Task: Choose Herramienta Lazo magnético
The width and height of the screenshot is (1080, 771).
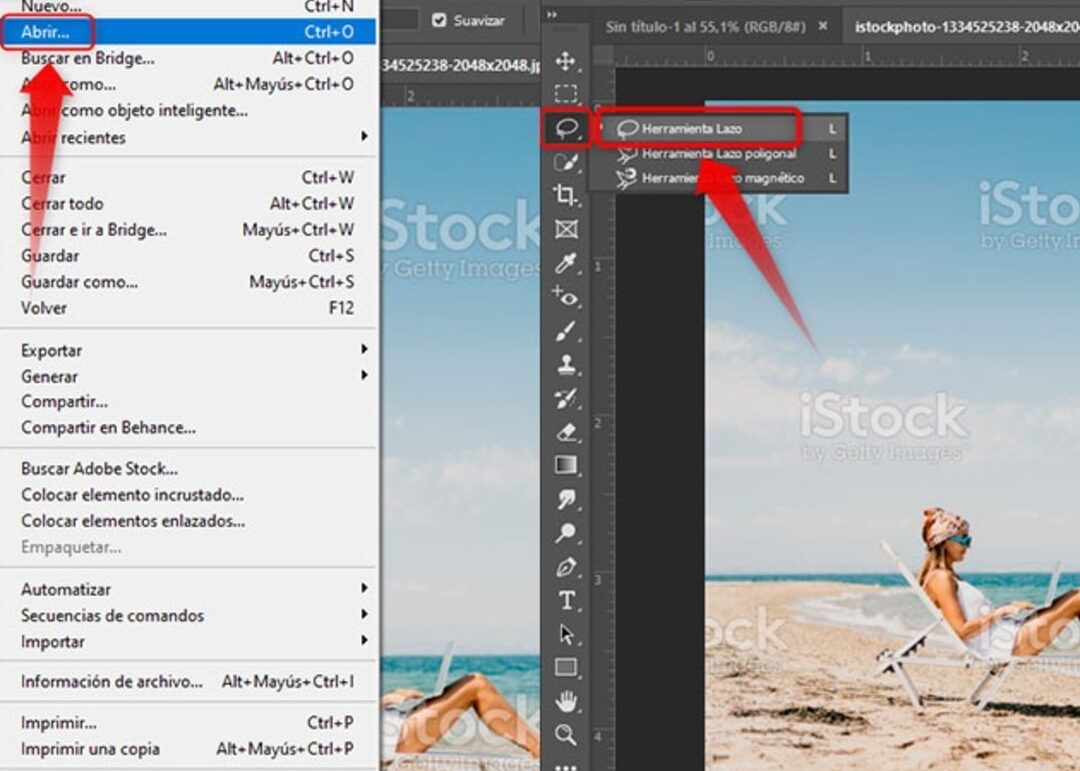Action: point(720,178)
